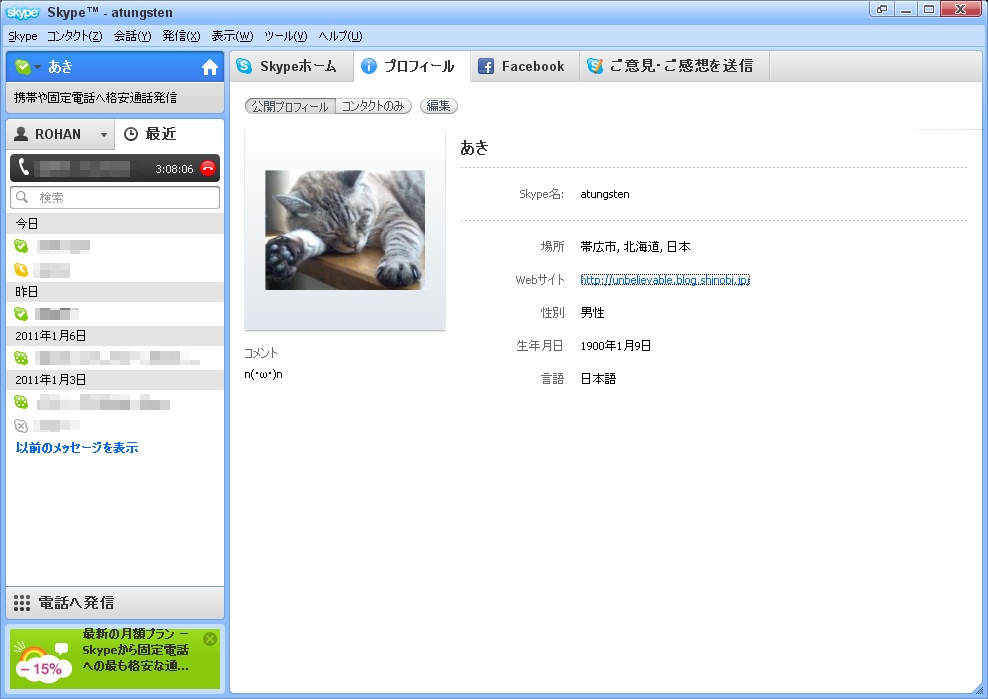Switch to the Skypeホーム tab

(291, 66)
